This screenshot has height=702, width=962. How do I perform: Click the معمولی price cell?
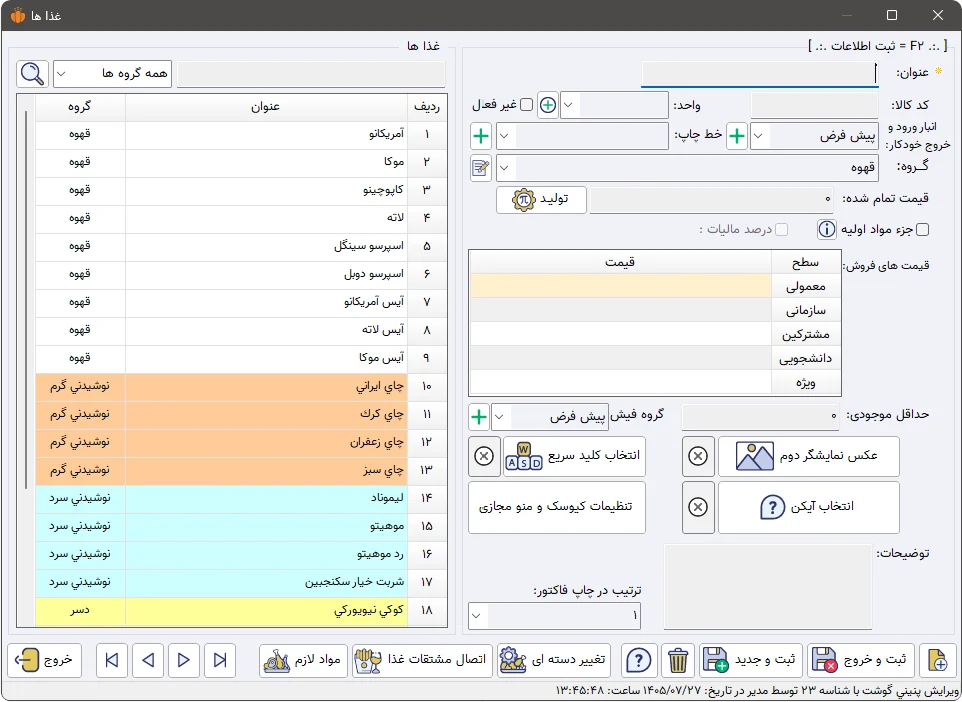pos(620,287)
